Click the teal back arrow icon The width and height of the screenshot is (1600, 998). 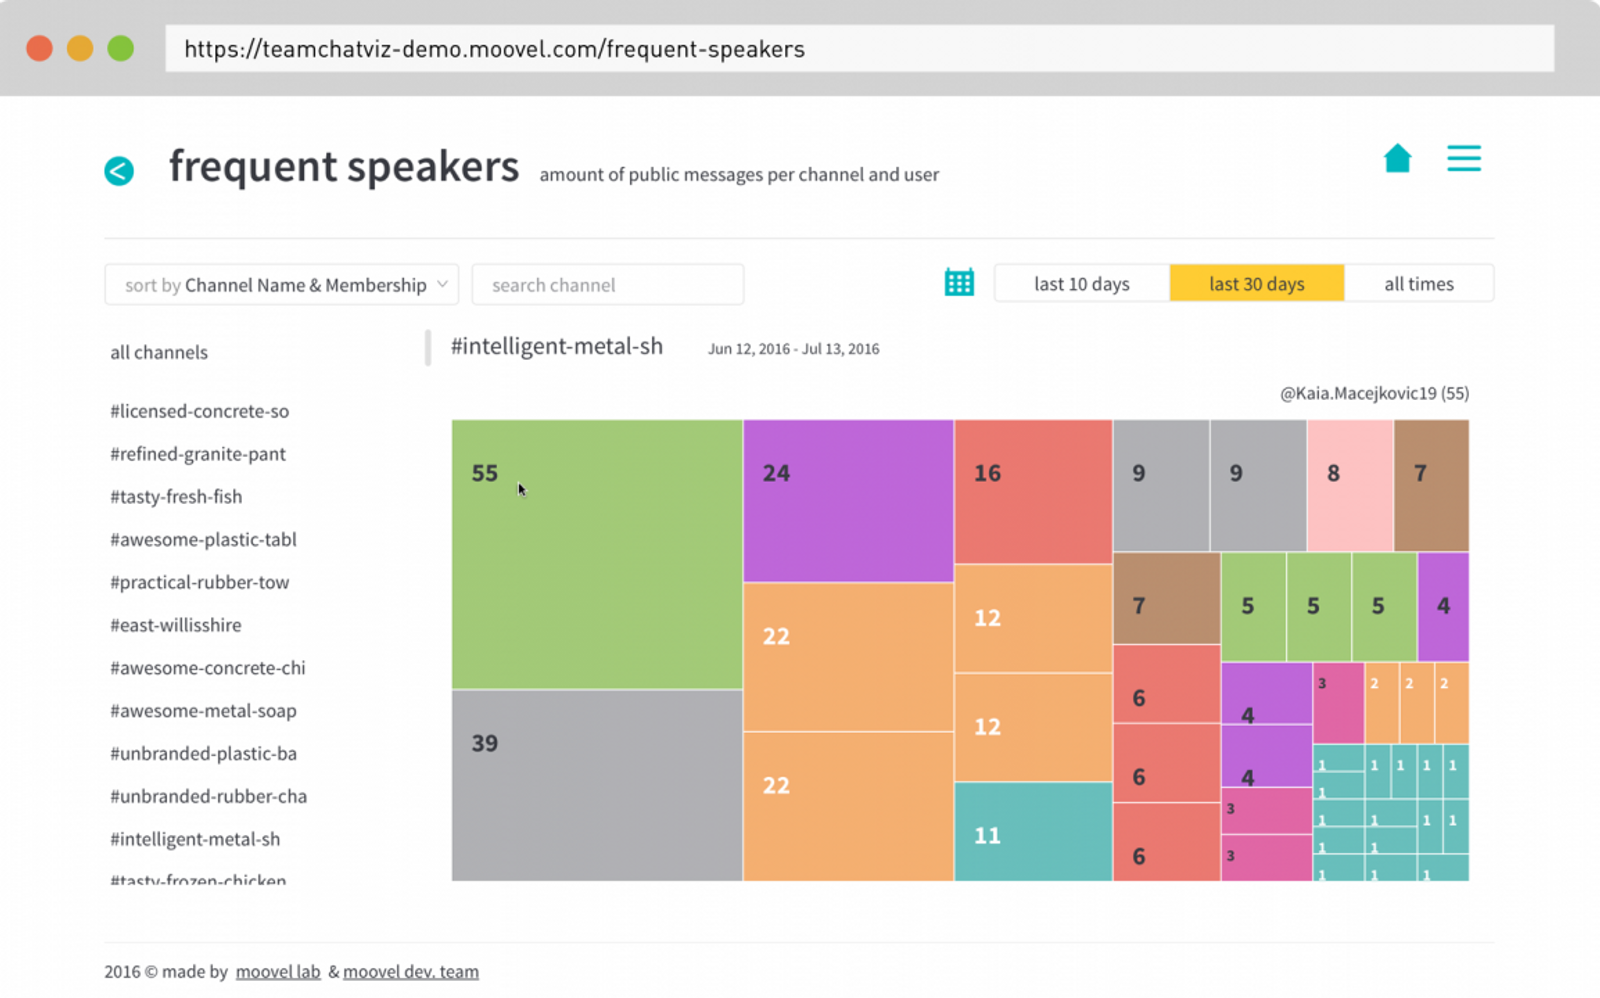point(119,171)
